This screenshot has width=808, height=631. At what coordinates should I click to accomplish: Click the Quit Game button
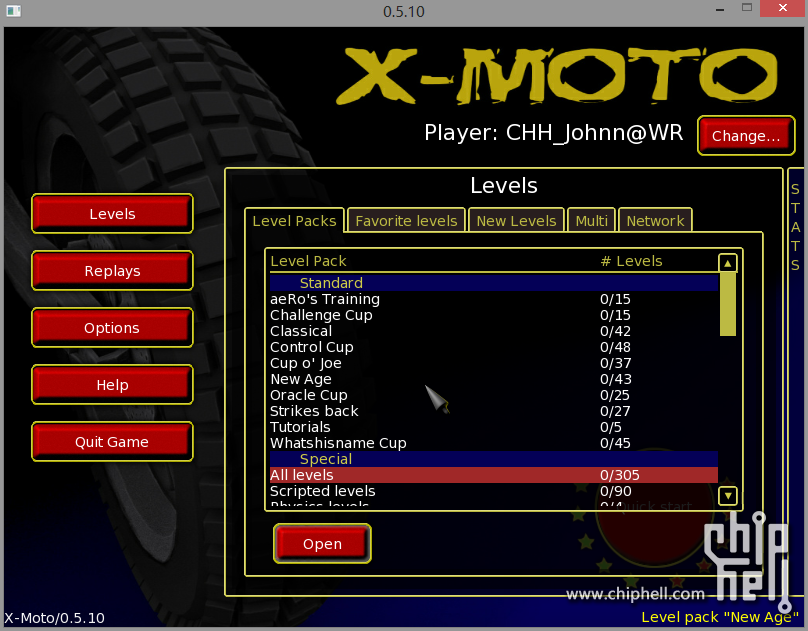coord(112,442)
